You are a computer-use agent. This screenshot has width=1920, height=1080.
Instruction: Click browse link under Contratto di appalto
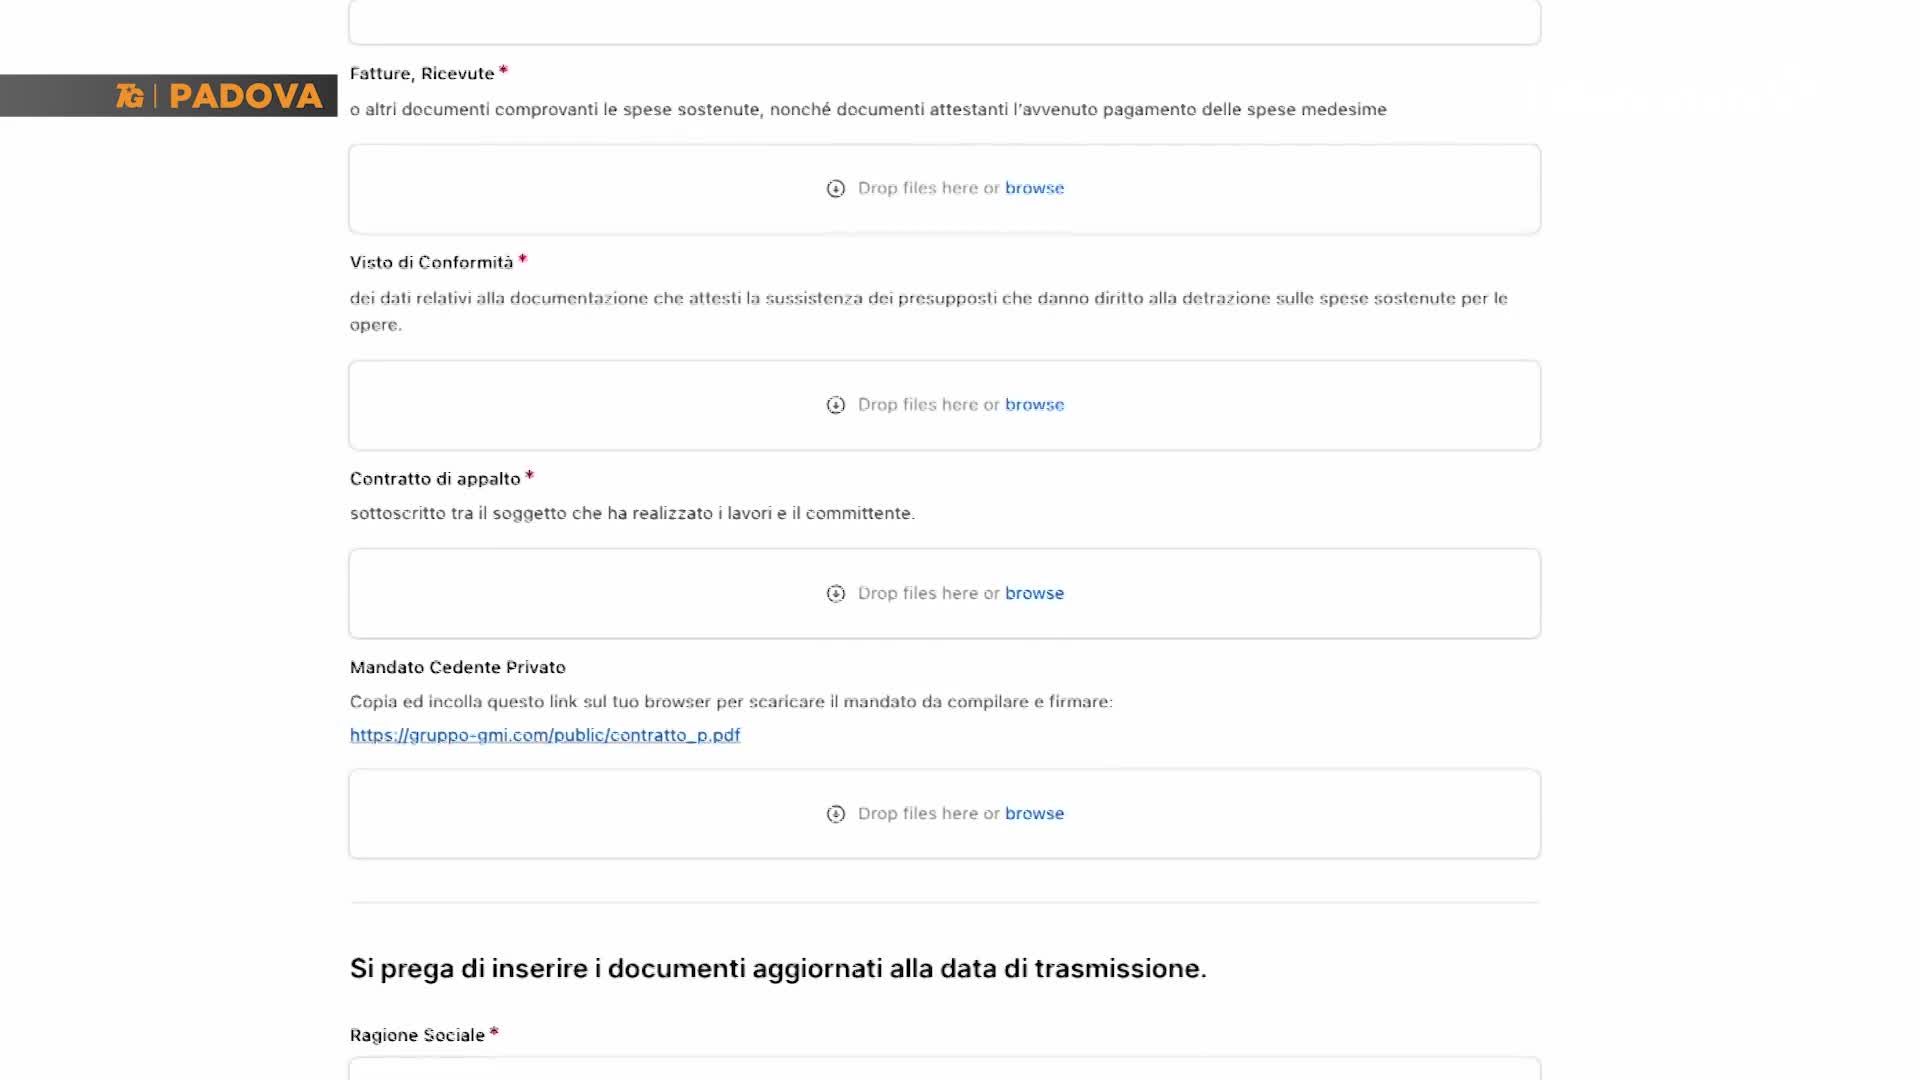[x=1034, y=593]
